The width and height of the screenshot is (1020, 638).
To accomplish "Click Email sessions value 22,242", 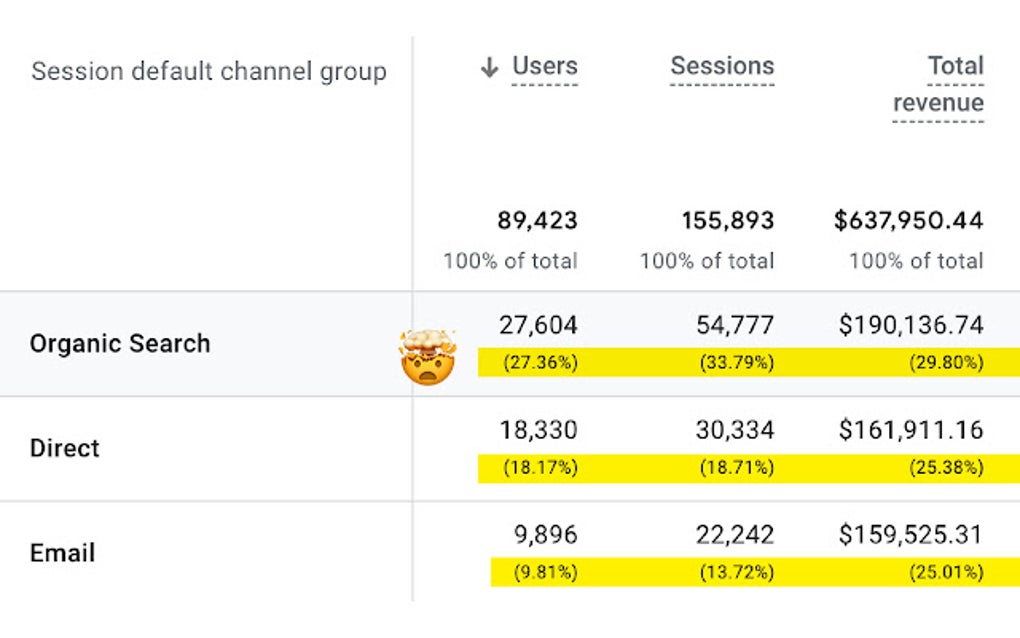I will 735,535.
